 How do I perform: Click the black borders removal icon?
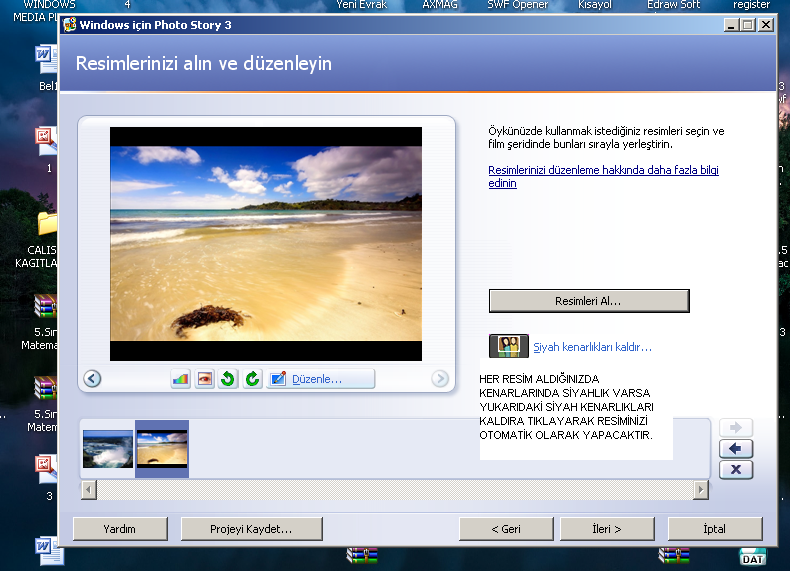point(508,346)
